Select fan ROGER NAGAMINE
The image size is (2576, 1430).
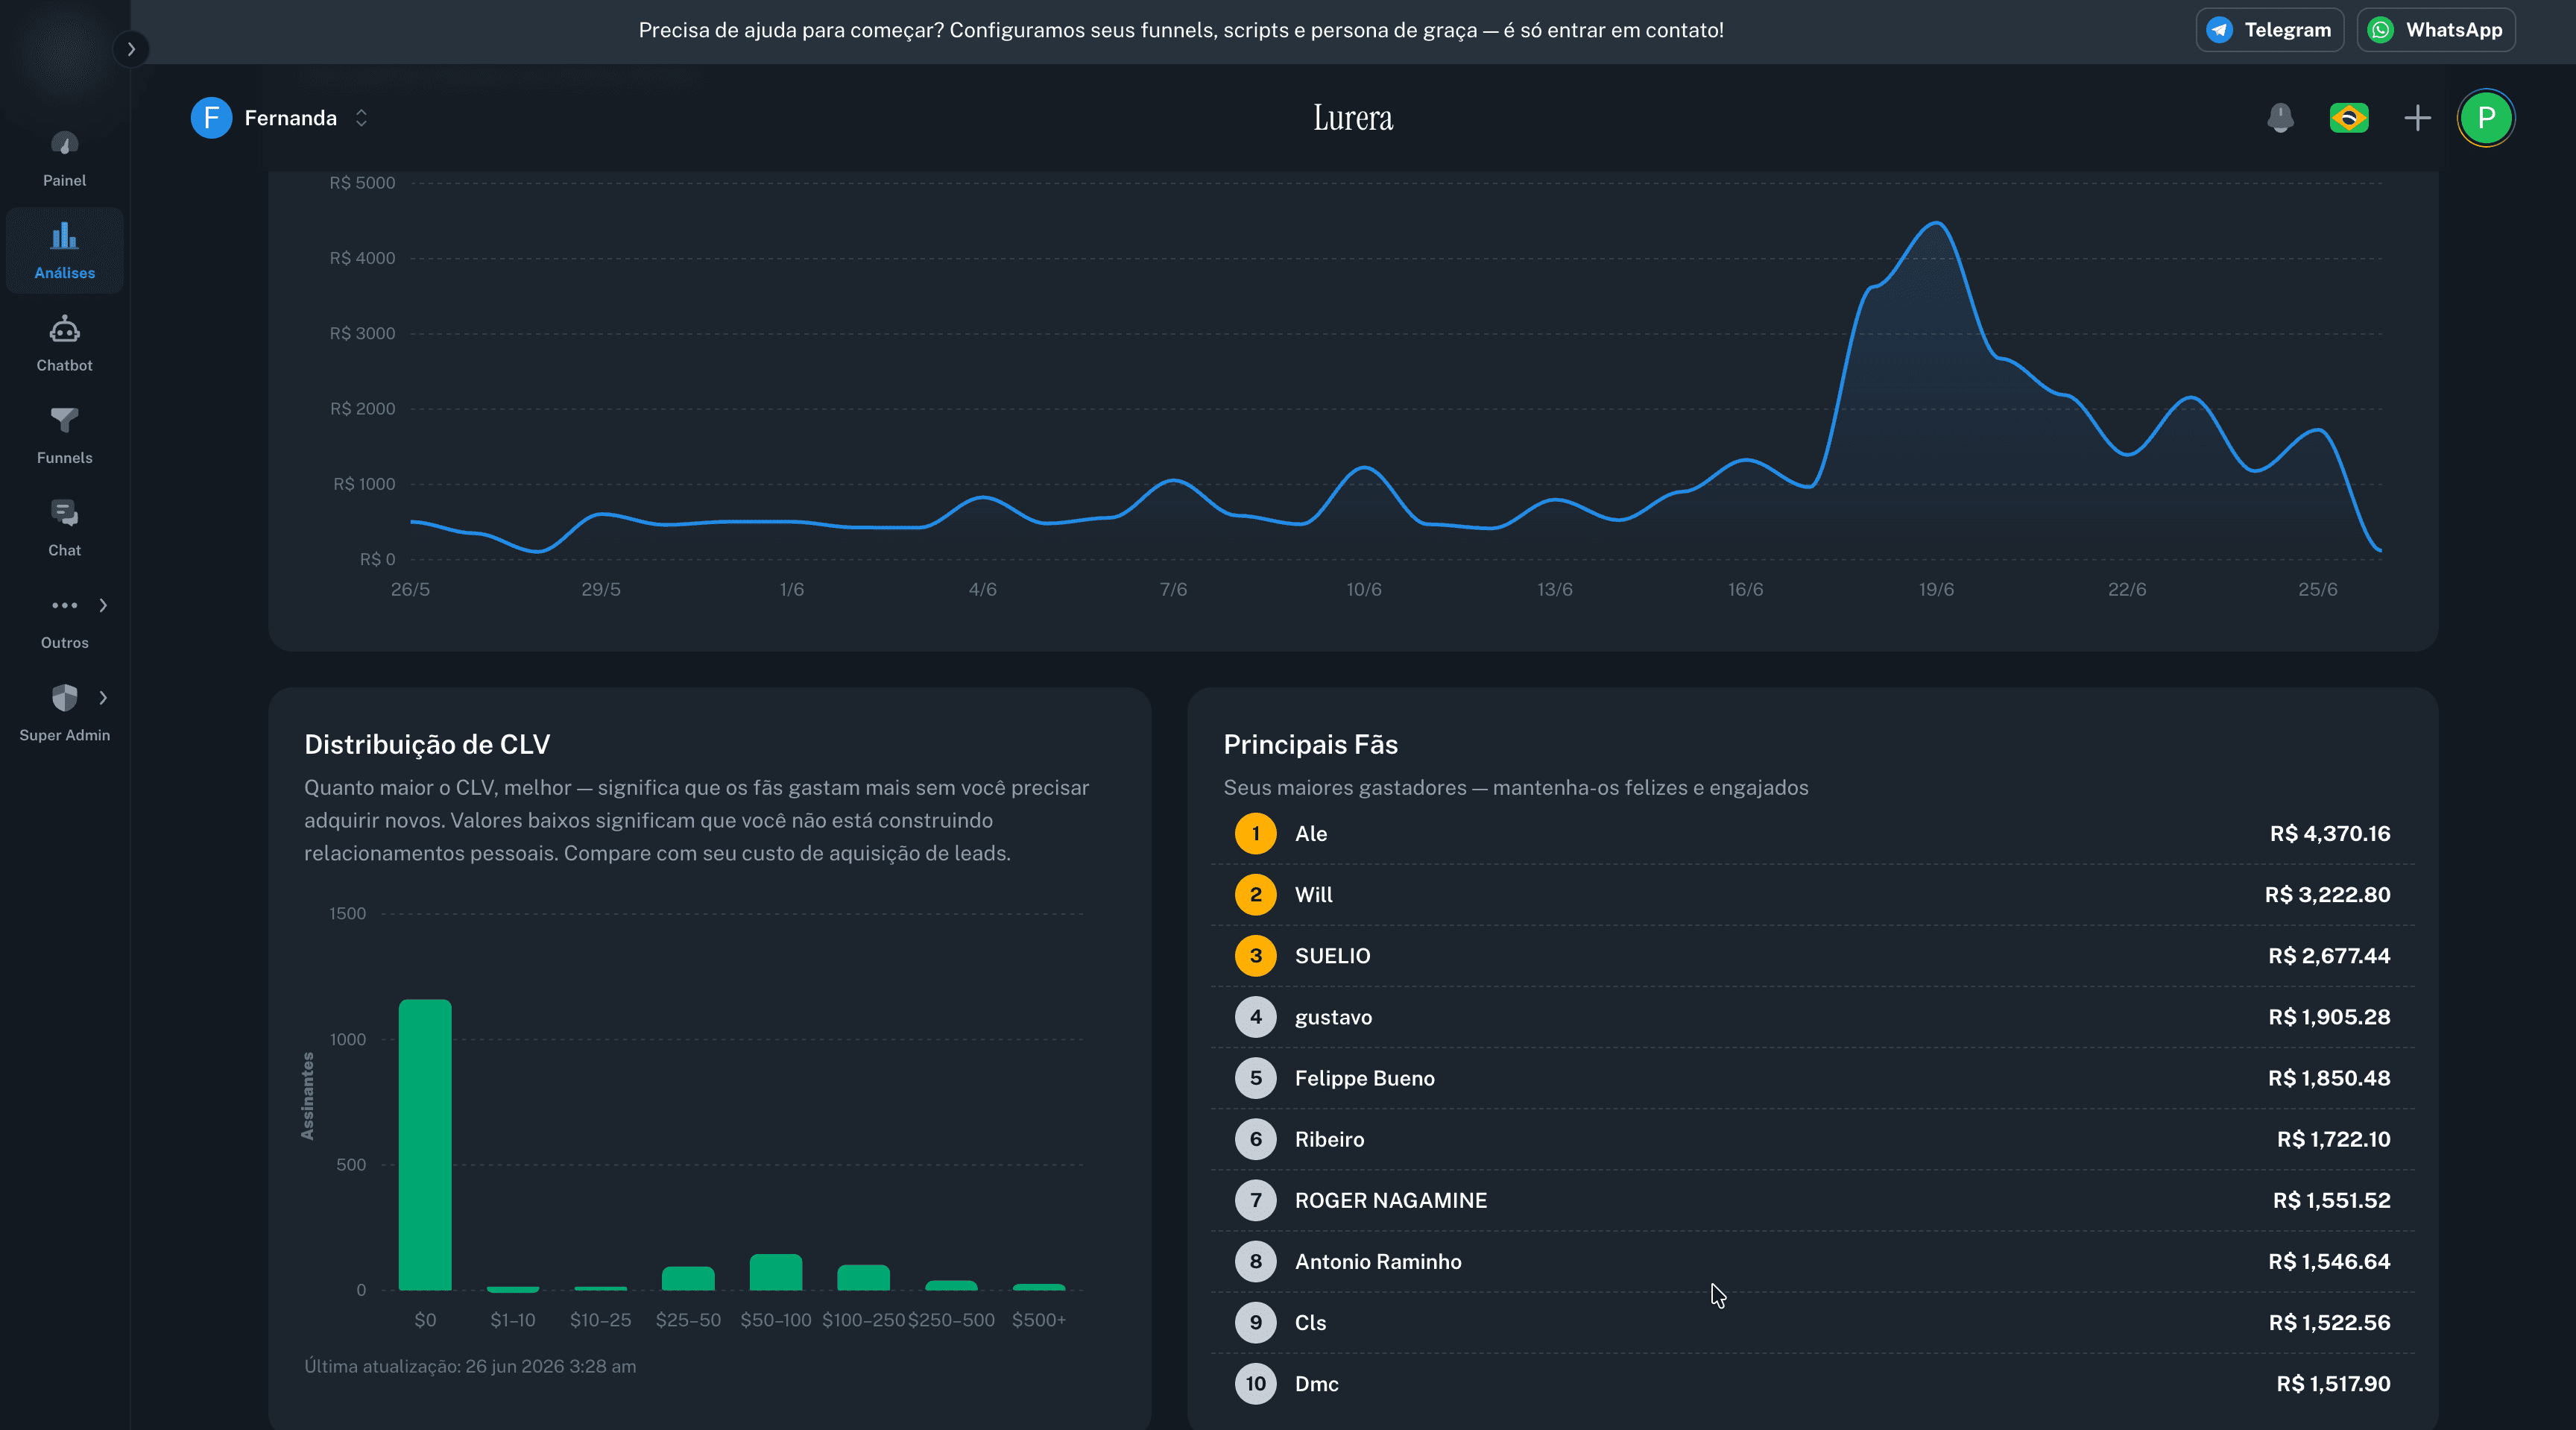click(x=1812, y=1200)
